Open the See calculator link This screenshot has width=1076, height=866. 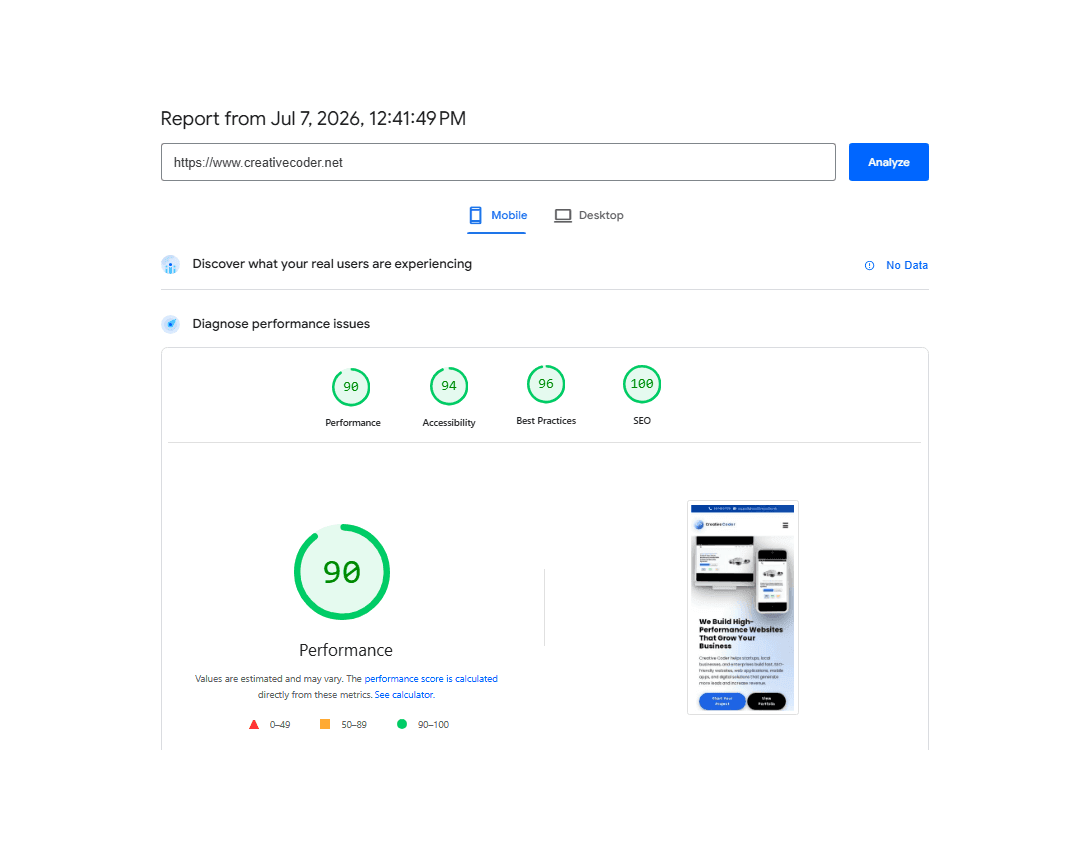click(404, 695)
